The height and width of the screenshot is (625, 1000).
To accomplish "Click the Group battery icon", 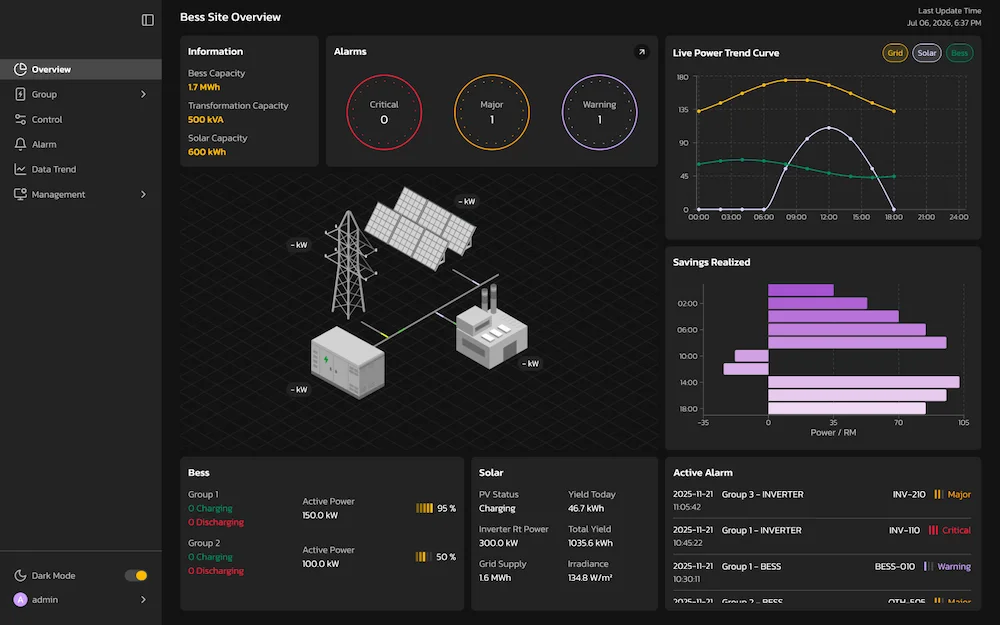I will (x=20, y=94).
